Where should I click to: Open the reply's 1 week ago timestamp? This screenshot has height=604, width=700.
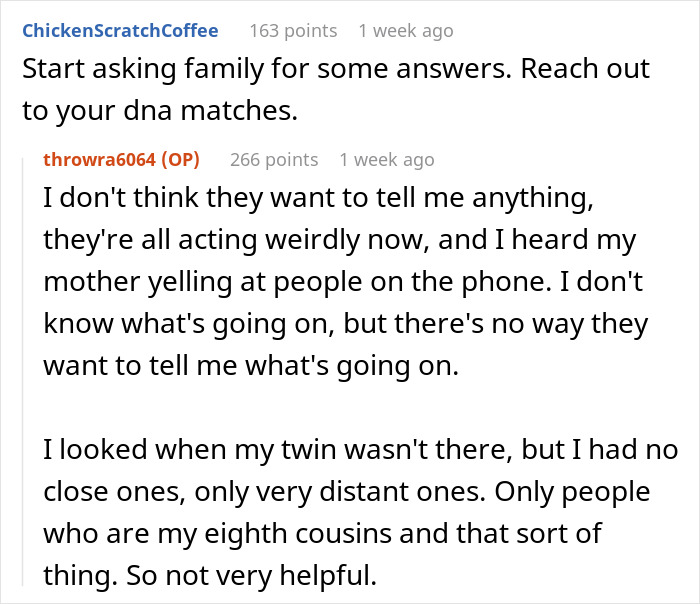click(x=386, y=160)
